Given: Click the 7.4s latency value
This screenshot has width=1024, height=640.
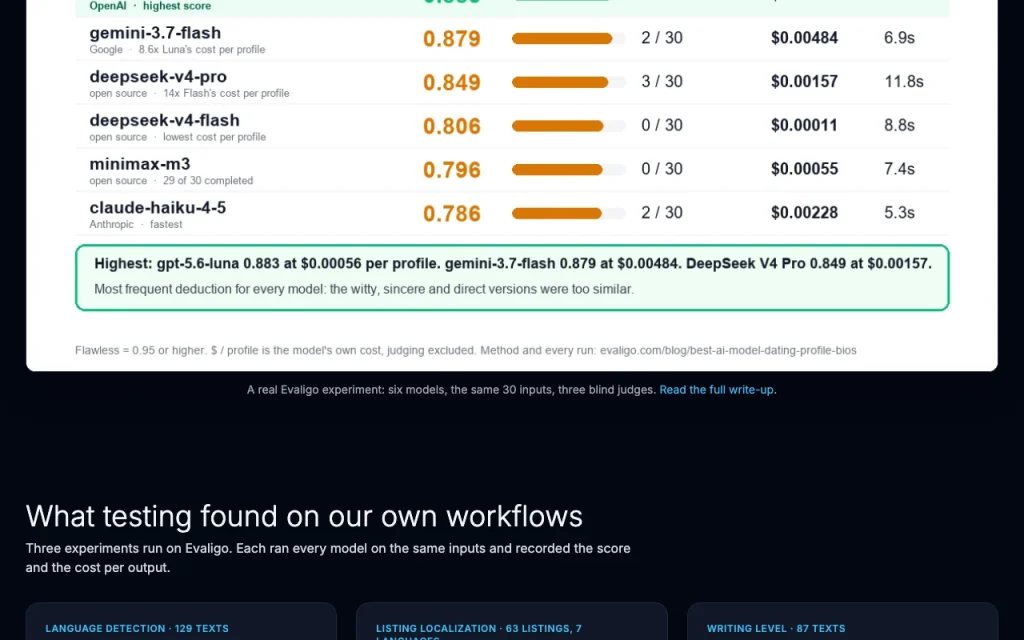Looking at the screenshot, I should 899,169.
